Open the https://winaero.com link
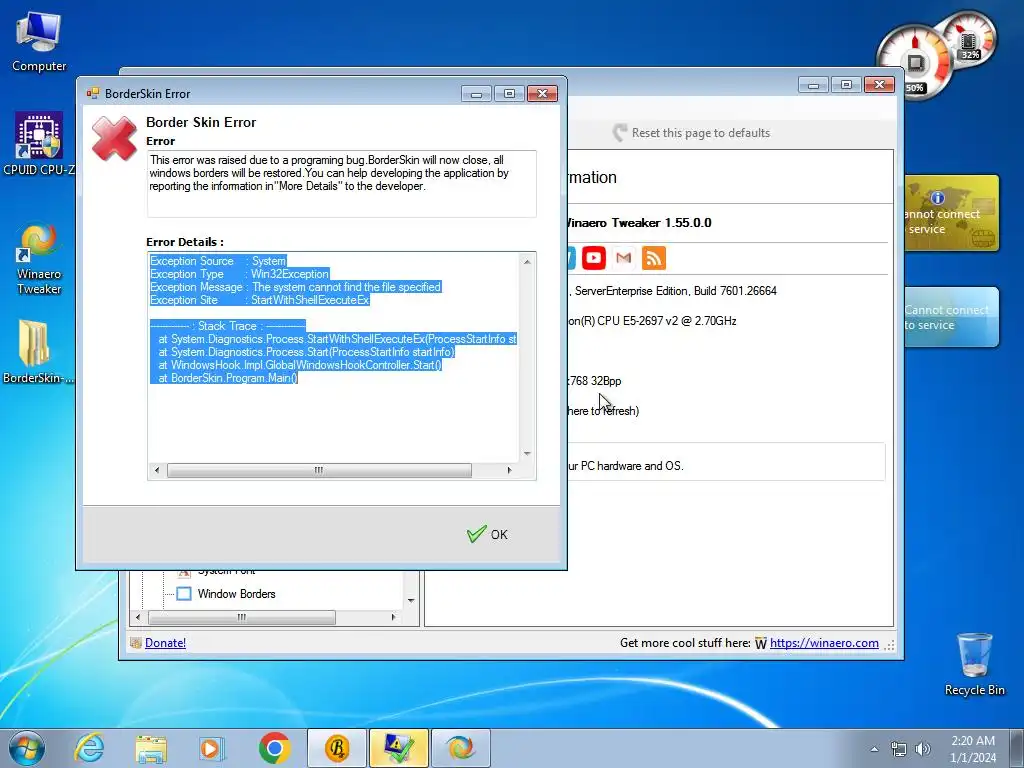Image resolution: width=1024 pixels, height=768 pixels. [x=824, y=643]
